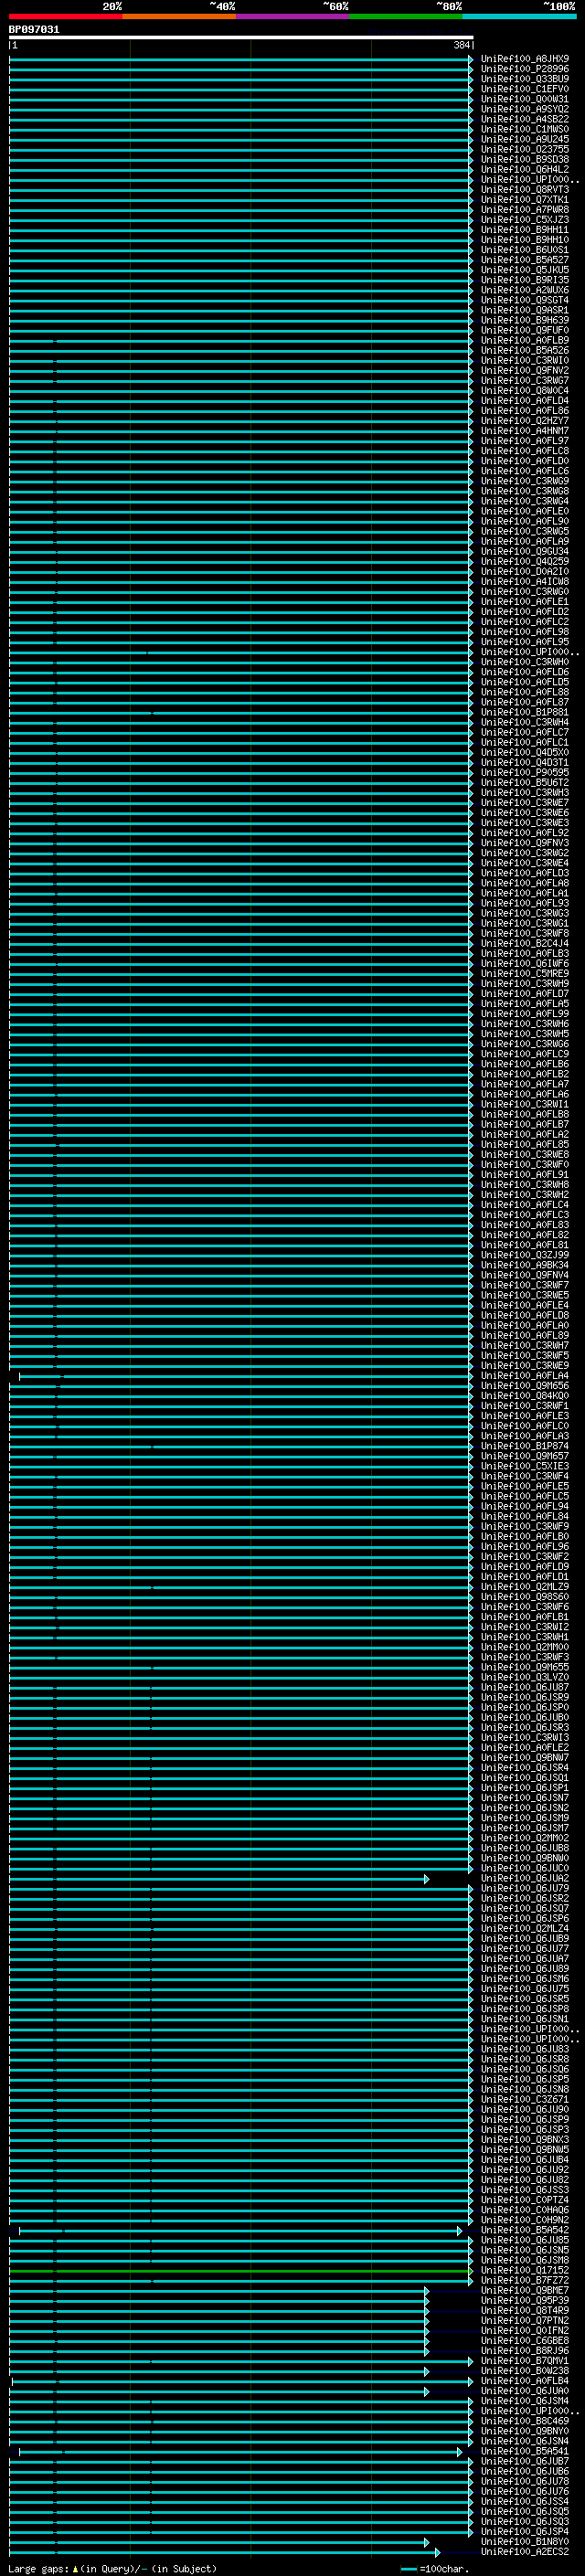Click label UniRef100_O23755
This screenshot has width=585, height=2576.
tap(525, 149)
